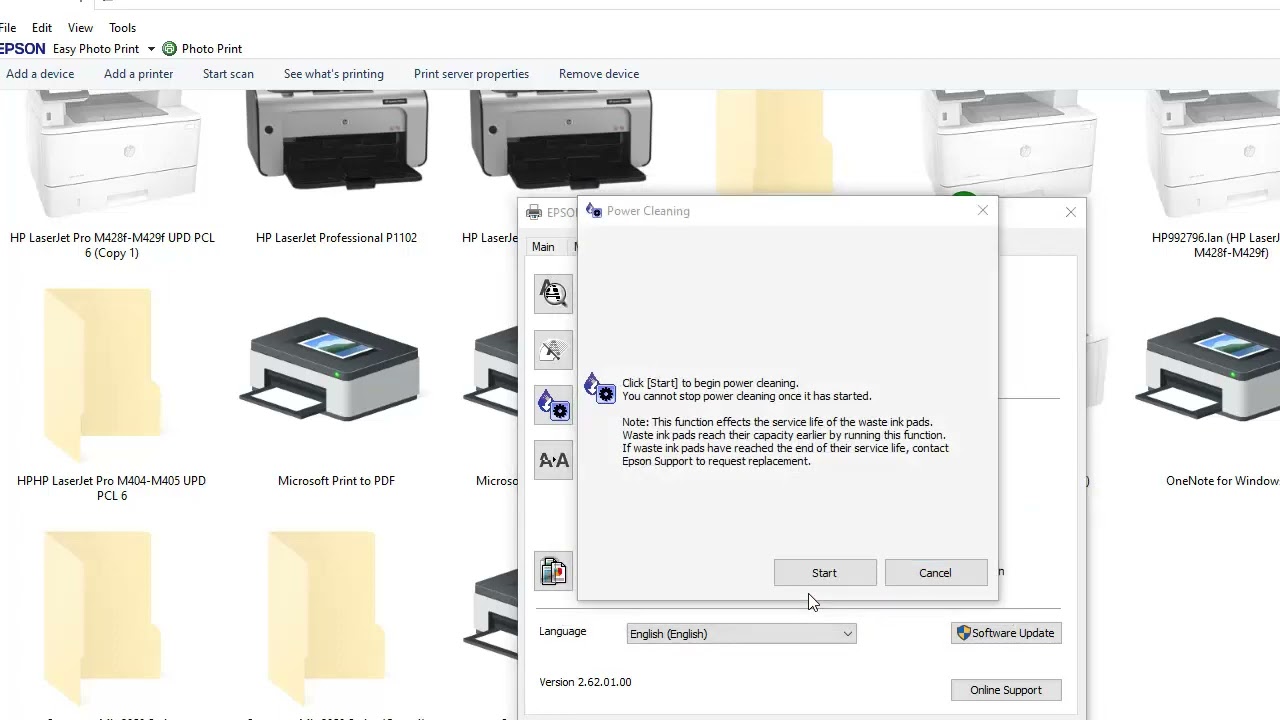Open the Tools menu
Viewport: 1280px width, 720px height.
122,28
